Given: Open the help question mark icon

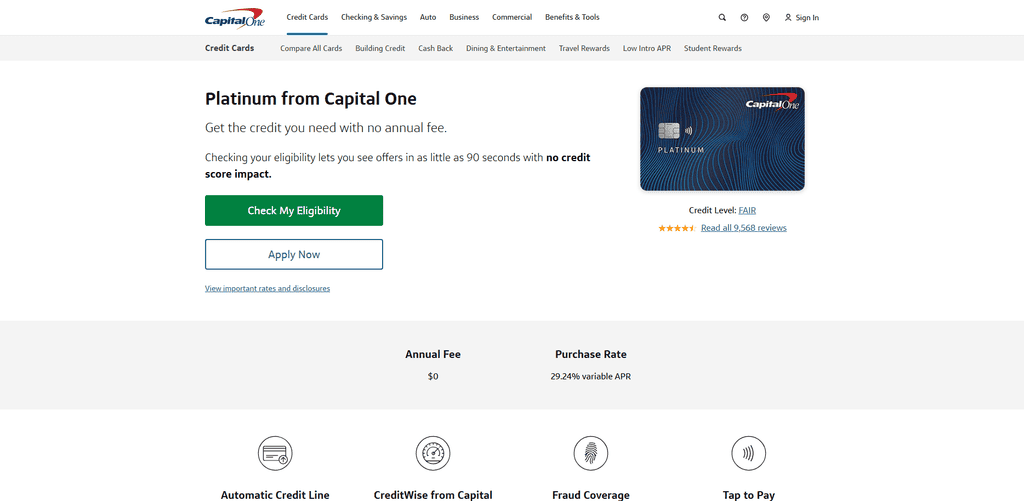Looking at the screenshot, I should coord(744,18).
